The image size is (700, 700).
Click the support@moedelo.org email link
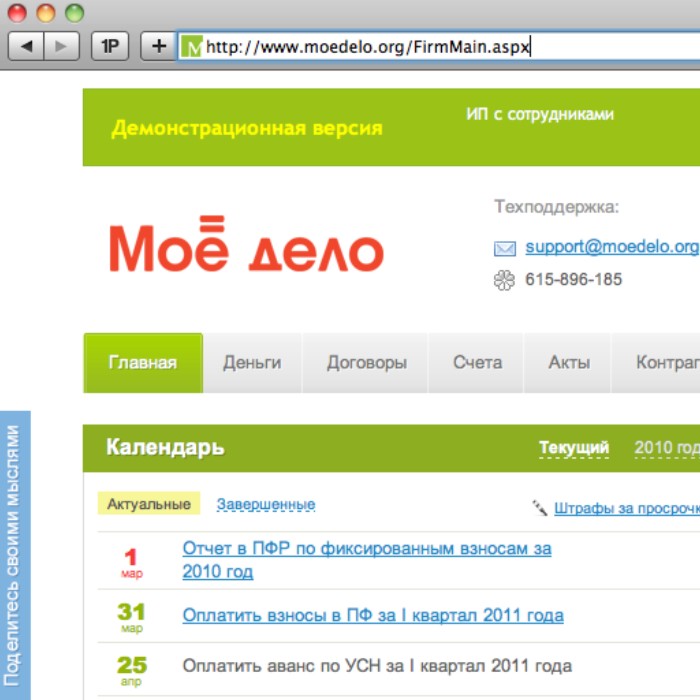[611, 246]
